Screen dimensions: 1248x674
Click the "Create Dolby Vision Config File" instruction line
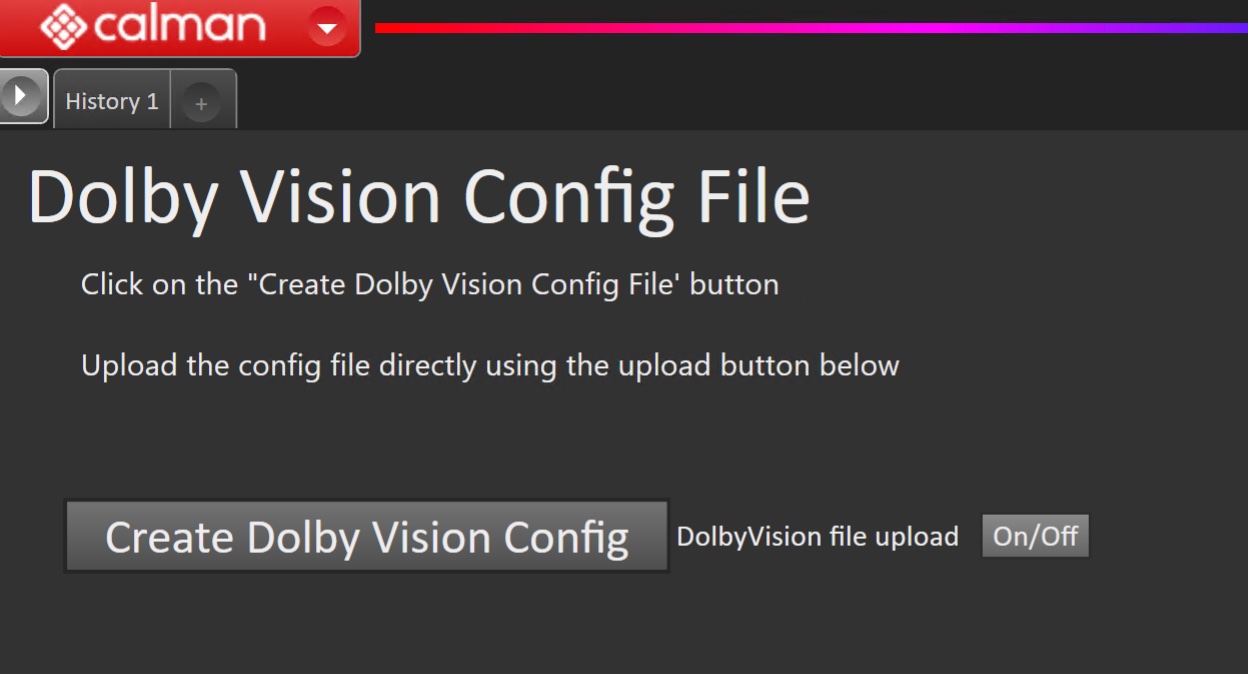tap(430, 285)
